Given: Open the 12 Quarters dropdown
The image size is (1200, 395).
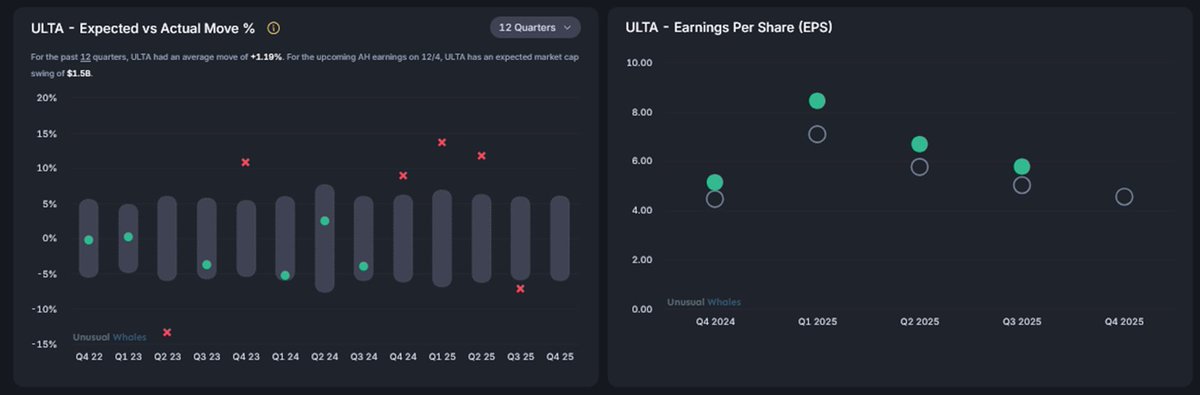Looking at the screenshot, I should (535, 27).
